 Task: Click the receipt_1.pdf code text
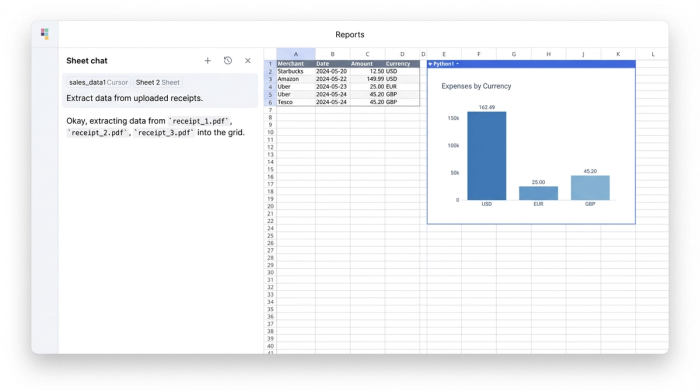pos(200,121)
